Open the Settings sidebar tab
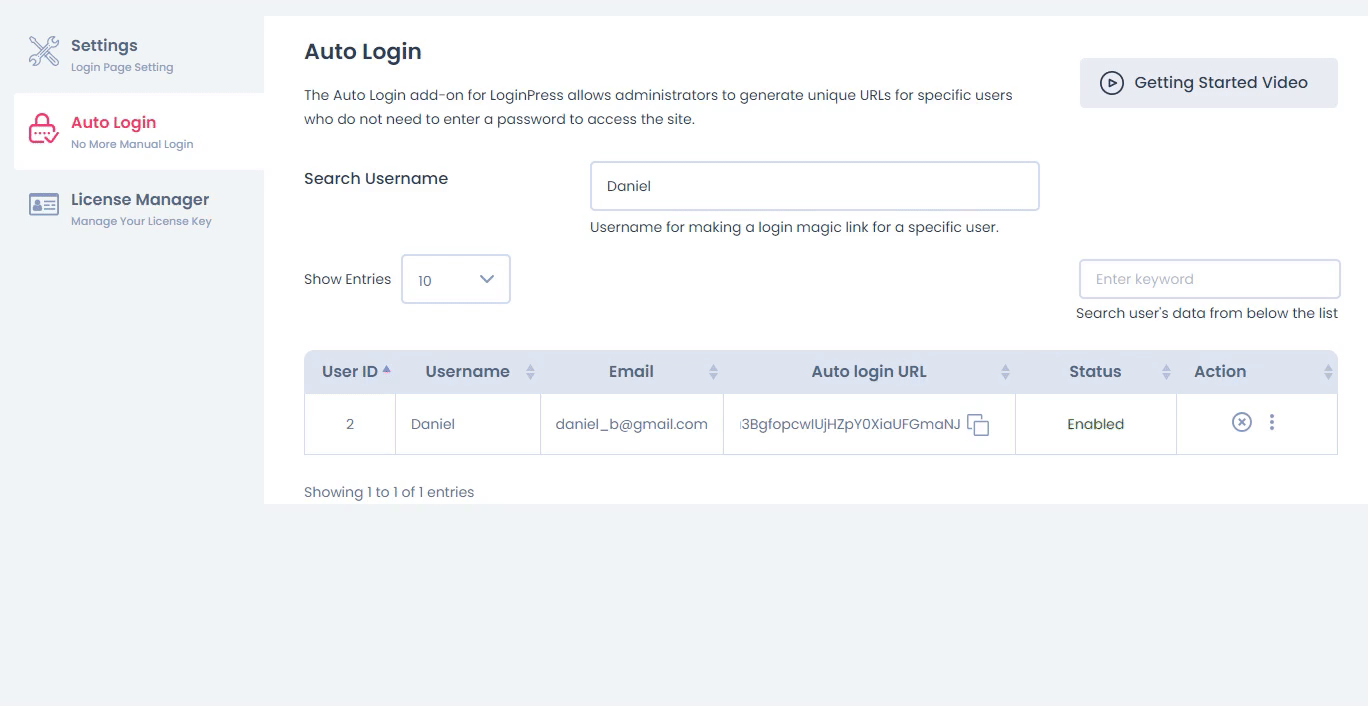1368x706 pixels. point(139,54)
